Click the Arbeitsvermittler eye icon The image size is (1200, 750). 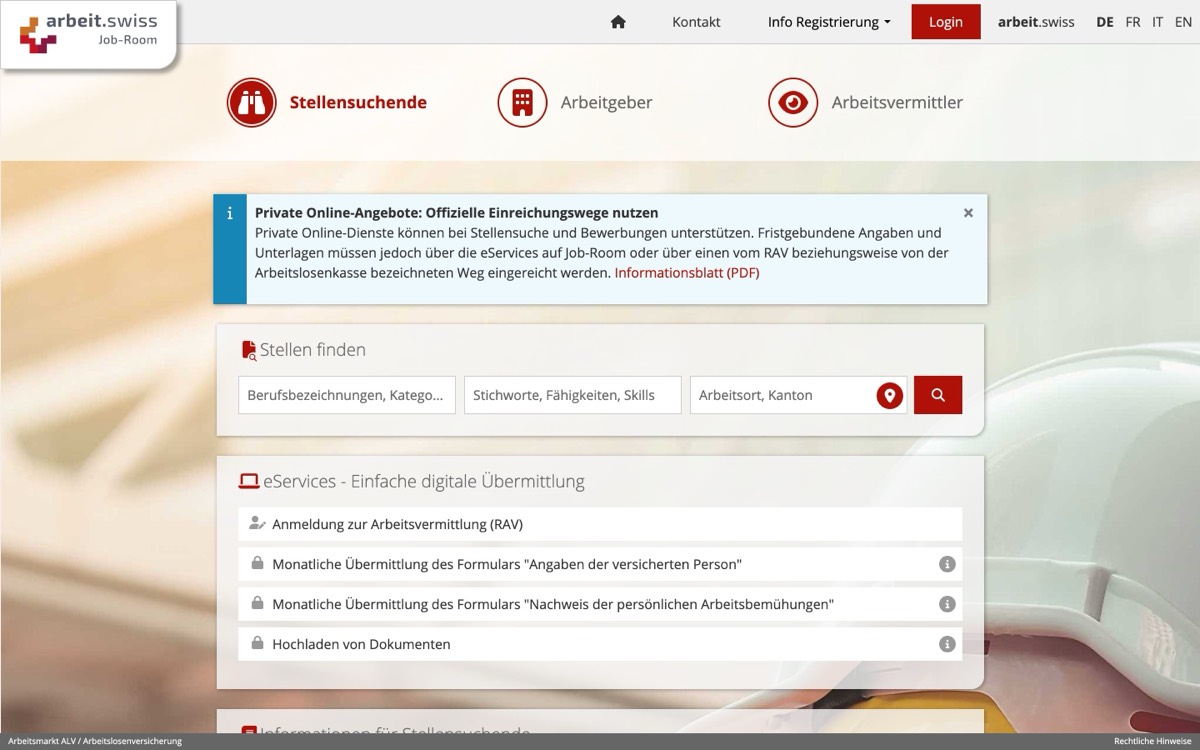click(793, 102)
